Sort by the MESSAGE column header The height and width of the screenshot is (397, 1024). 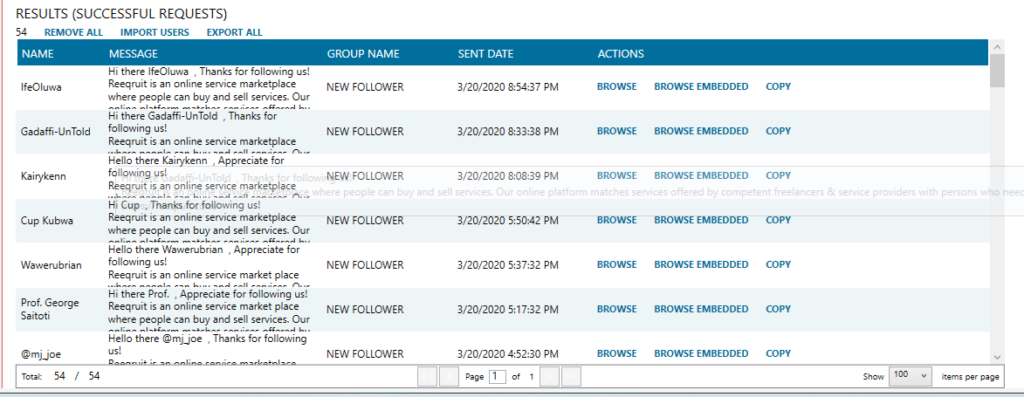(x=133, y=54)
